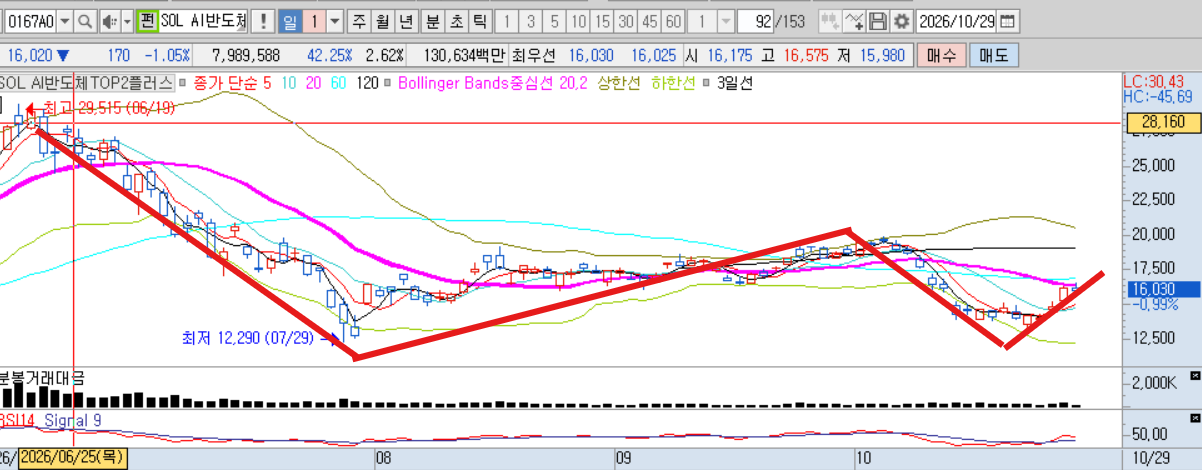Choose the 5 interval preset button
The height and width of the screenshot is (470, 1202).
tap(554, 21)
